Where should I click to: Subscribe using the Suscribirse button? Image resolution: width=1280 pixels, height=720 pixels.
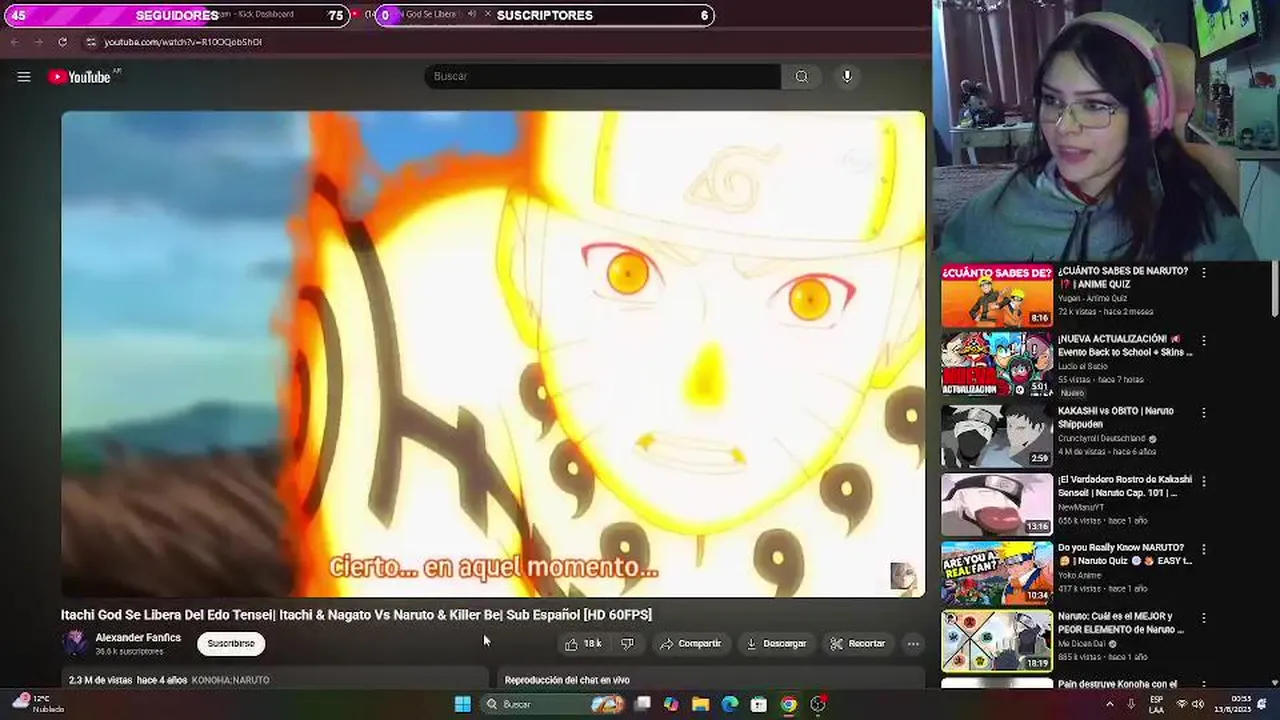[231, 643]
